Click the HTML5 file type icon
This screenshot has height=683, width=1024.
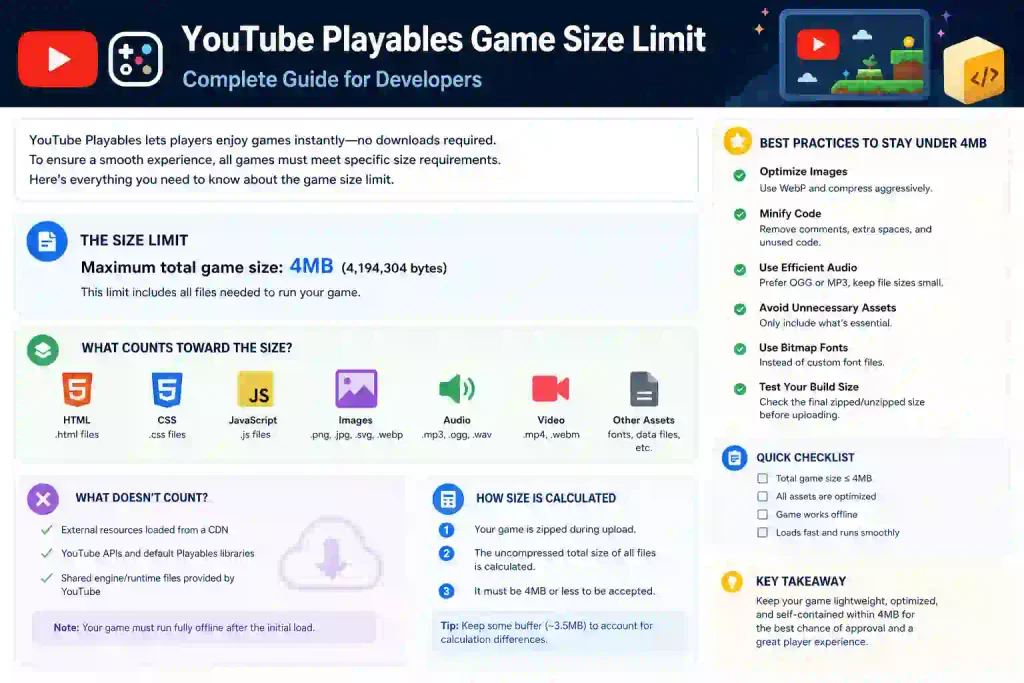tap(77, 389)
